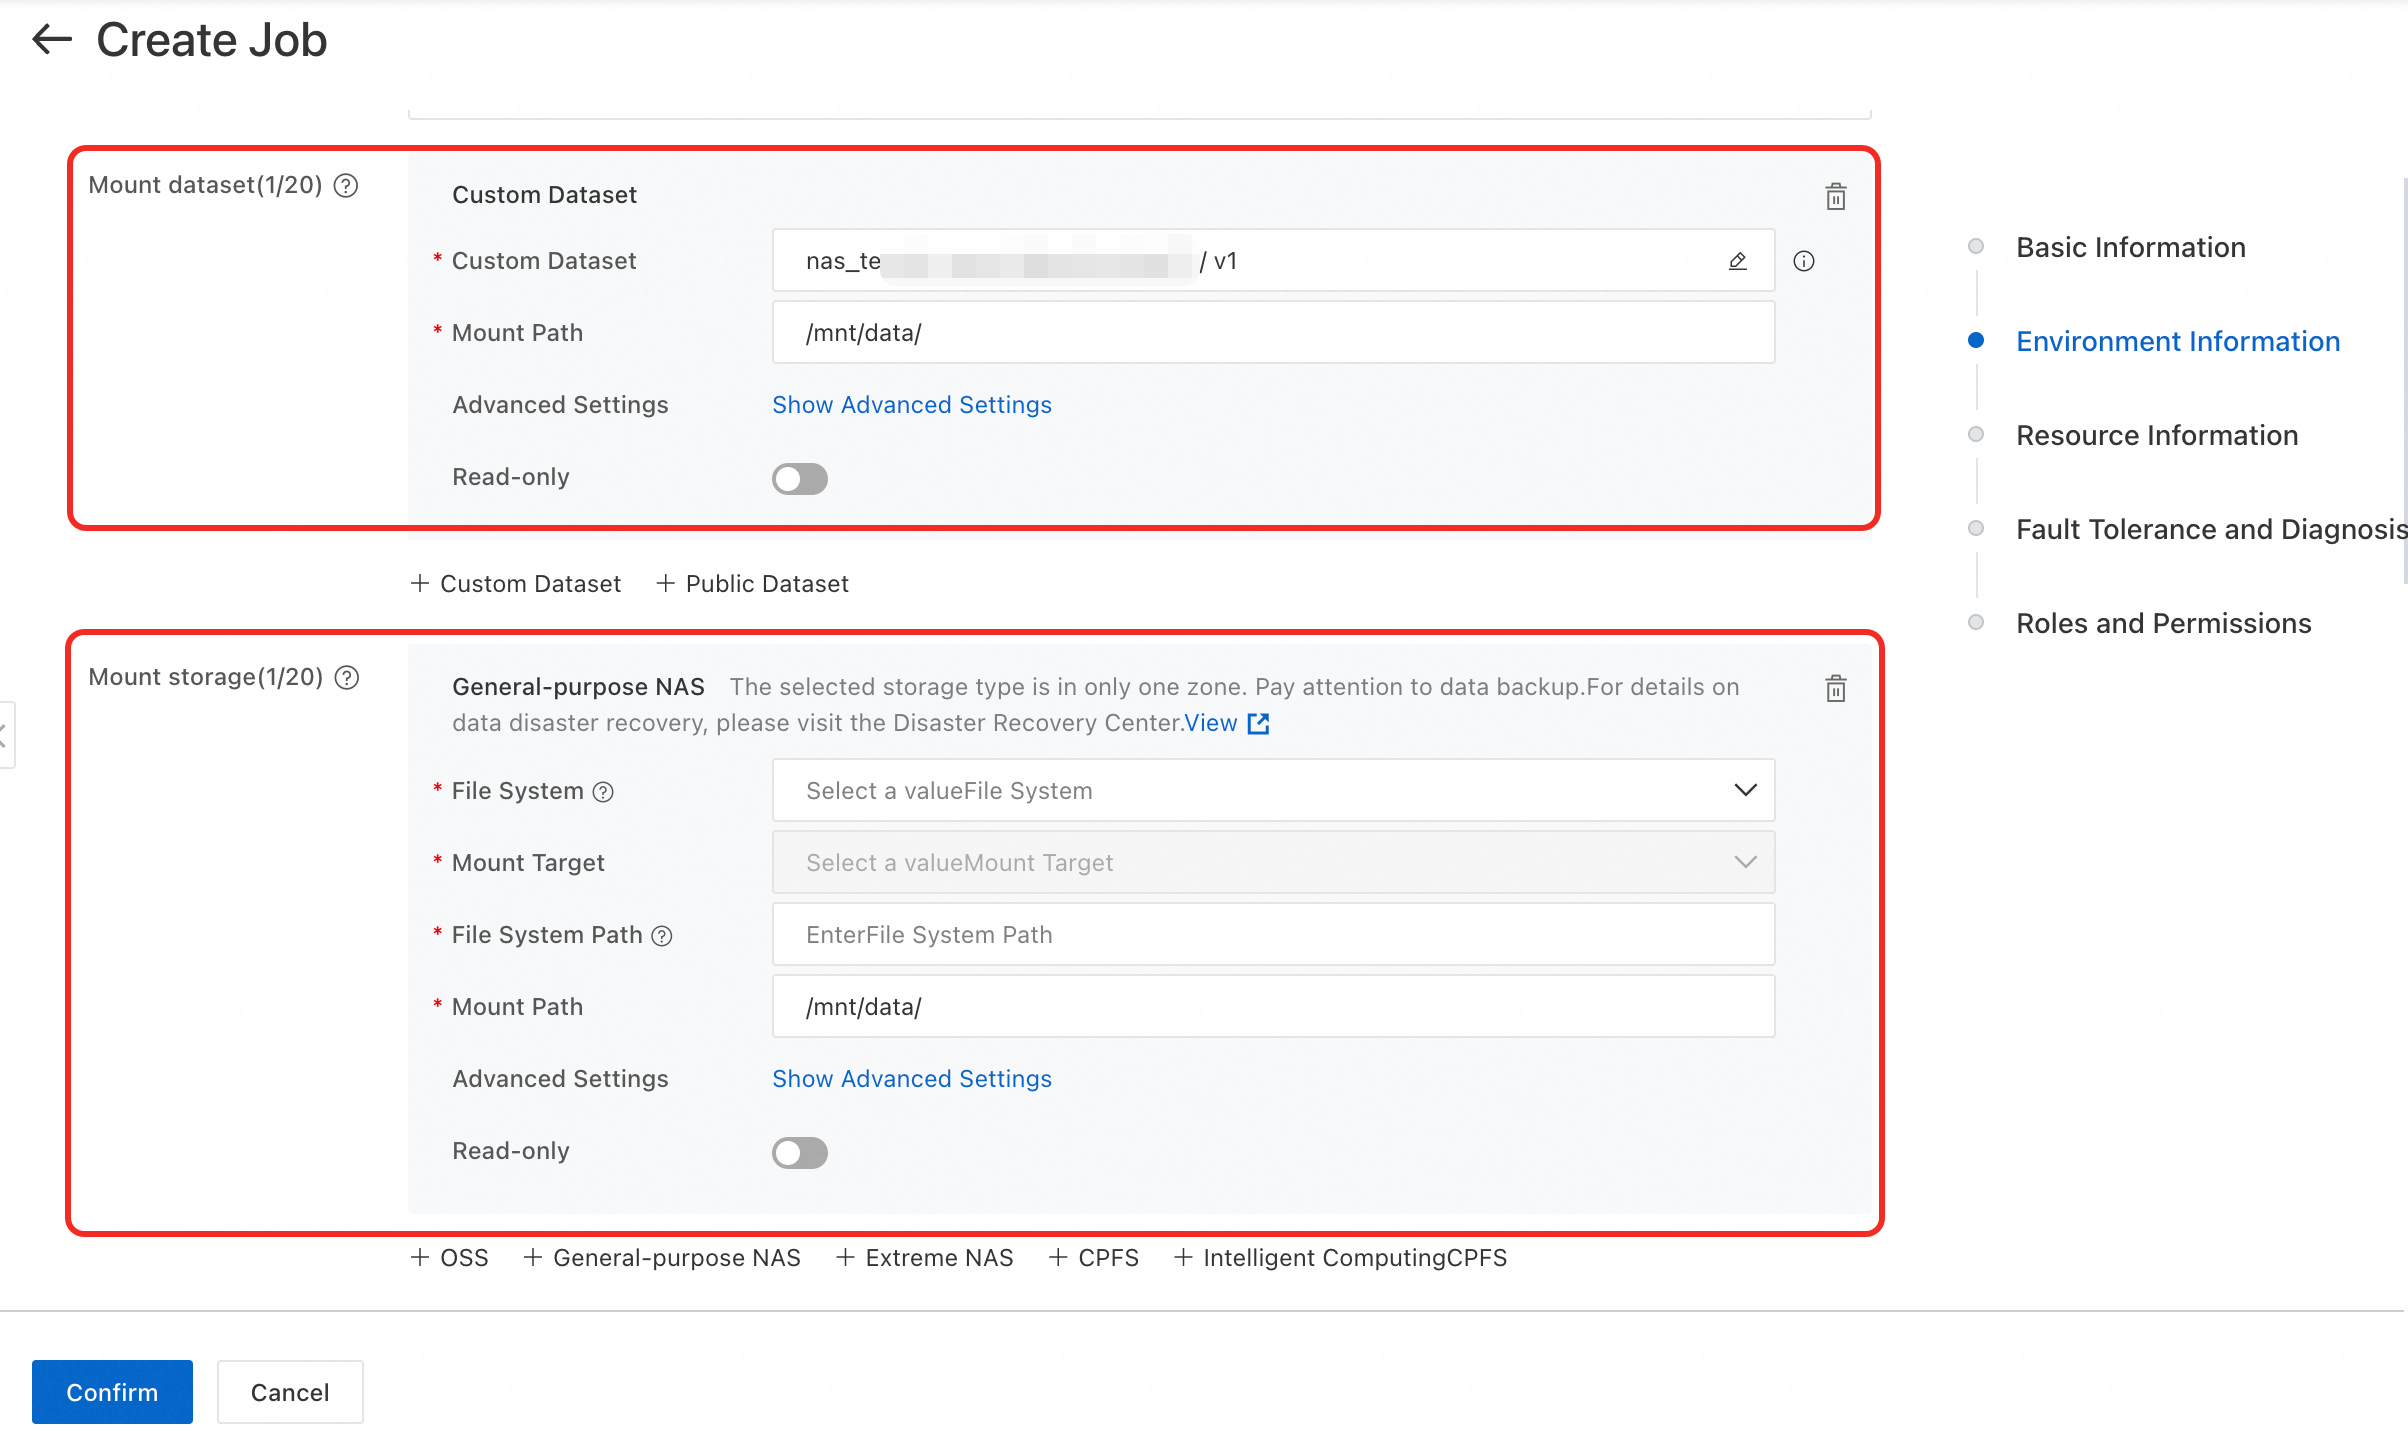
Task: Click the File System Path input field
Action: coord(1272,935)
